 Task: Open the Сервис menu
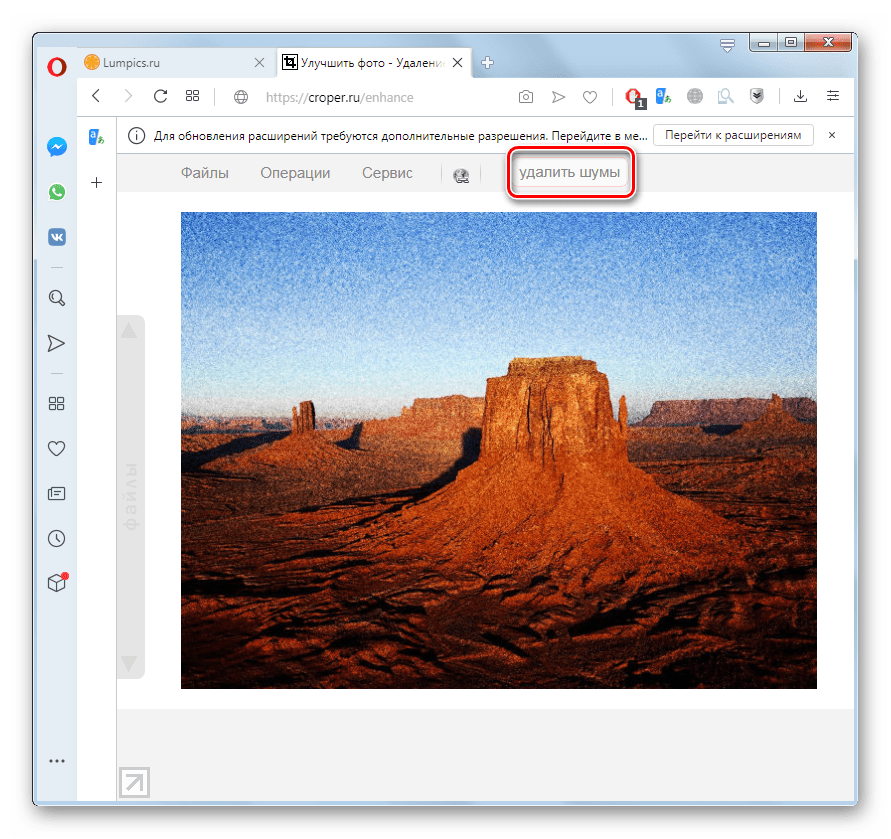387,173
